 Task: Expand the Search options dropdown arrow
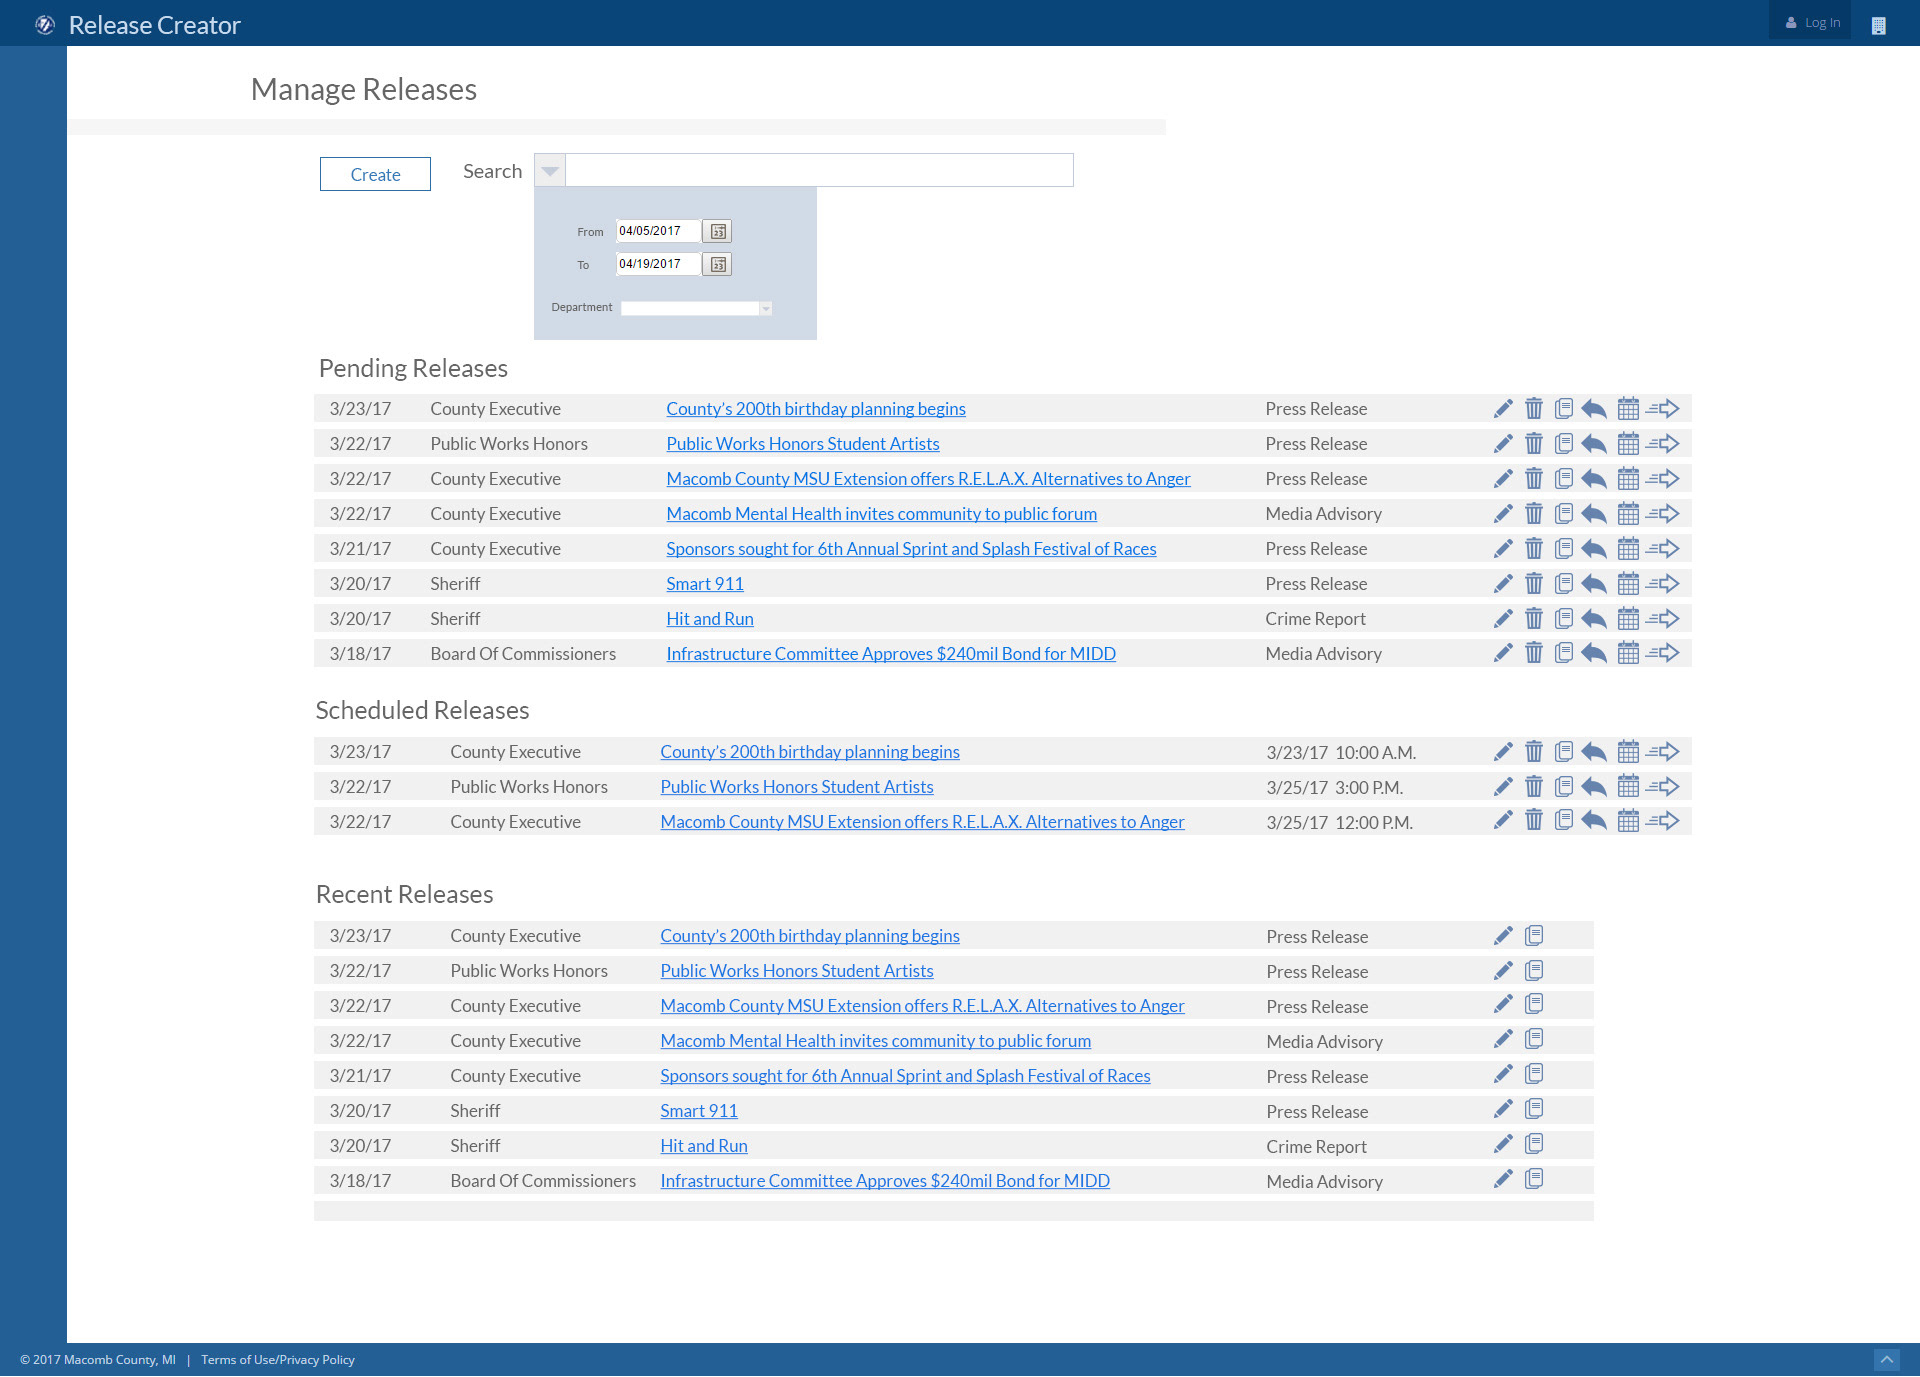coord(550,171)
